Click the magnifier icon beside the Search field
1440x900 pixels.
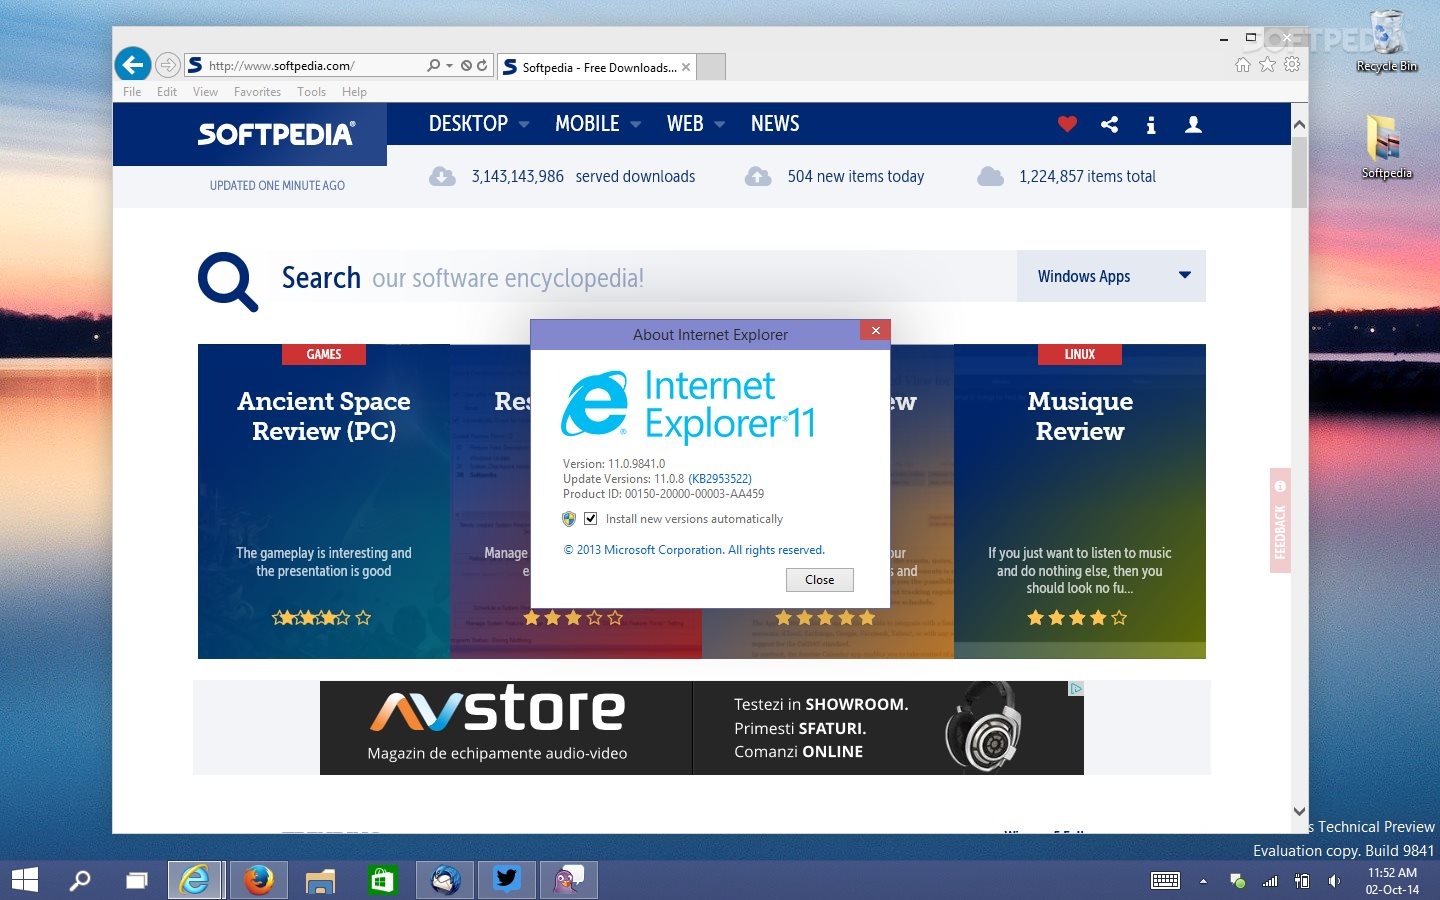pyautogui.click(x=227, y=281)
